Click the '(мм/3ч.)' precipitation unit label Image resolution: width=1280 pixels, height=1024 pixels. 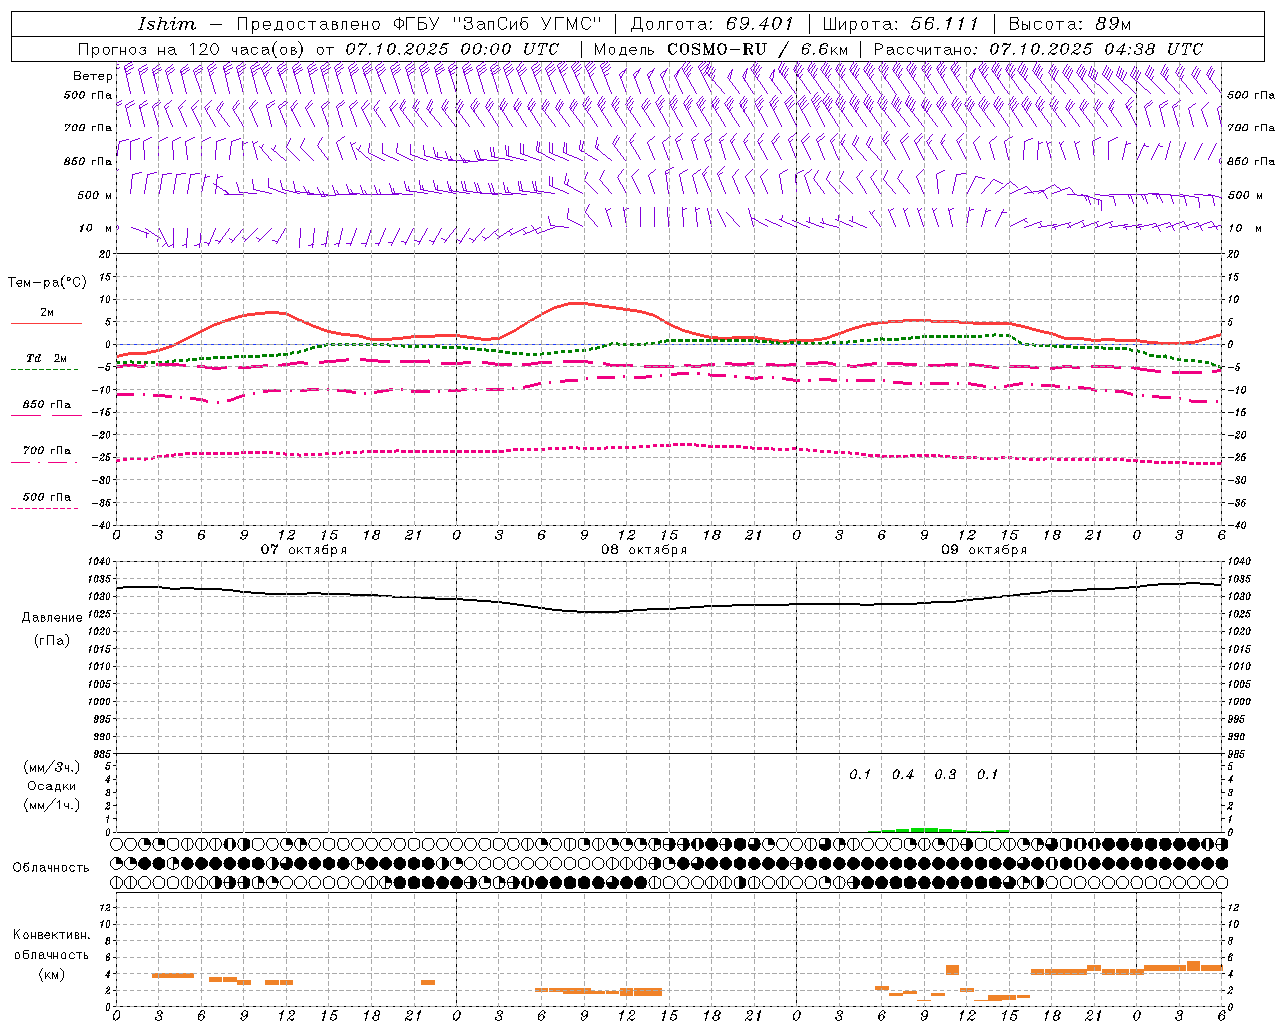(x=52, y=767)
